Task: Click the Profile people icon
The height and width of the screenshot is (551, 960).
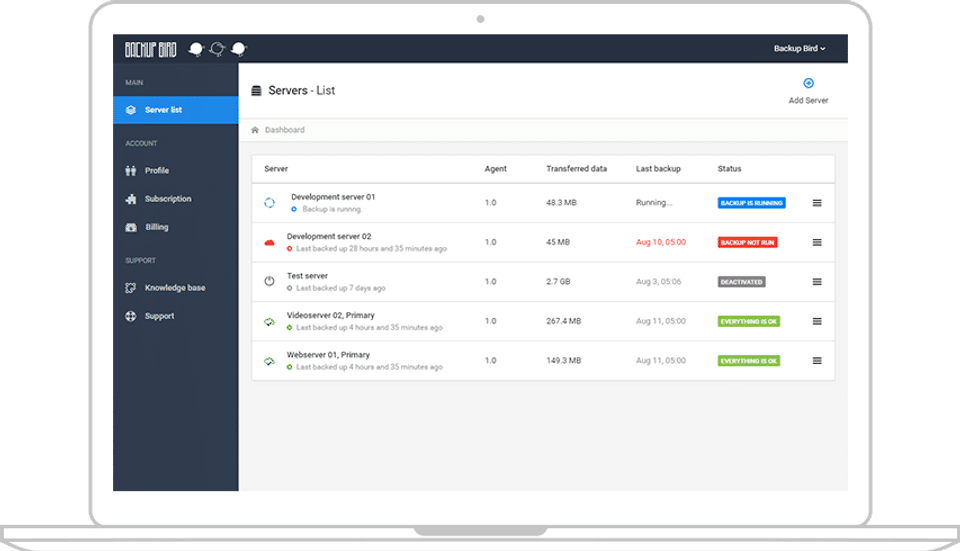Action: pos(130,170)
